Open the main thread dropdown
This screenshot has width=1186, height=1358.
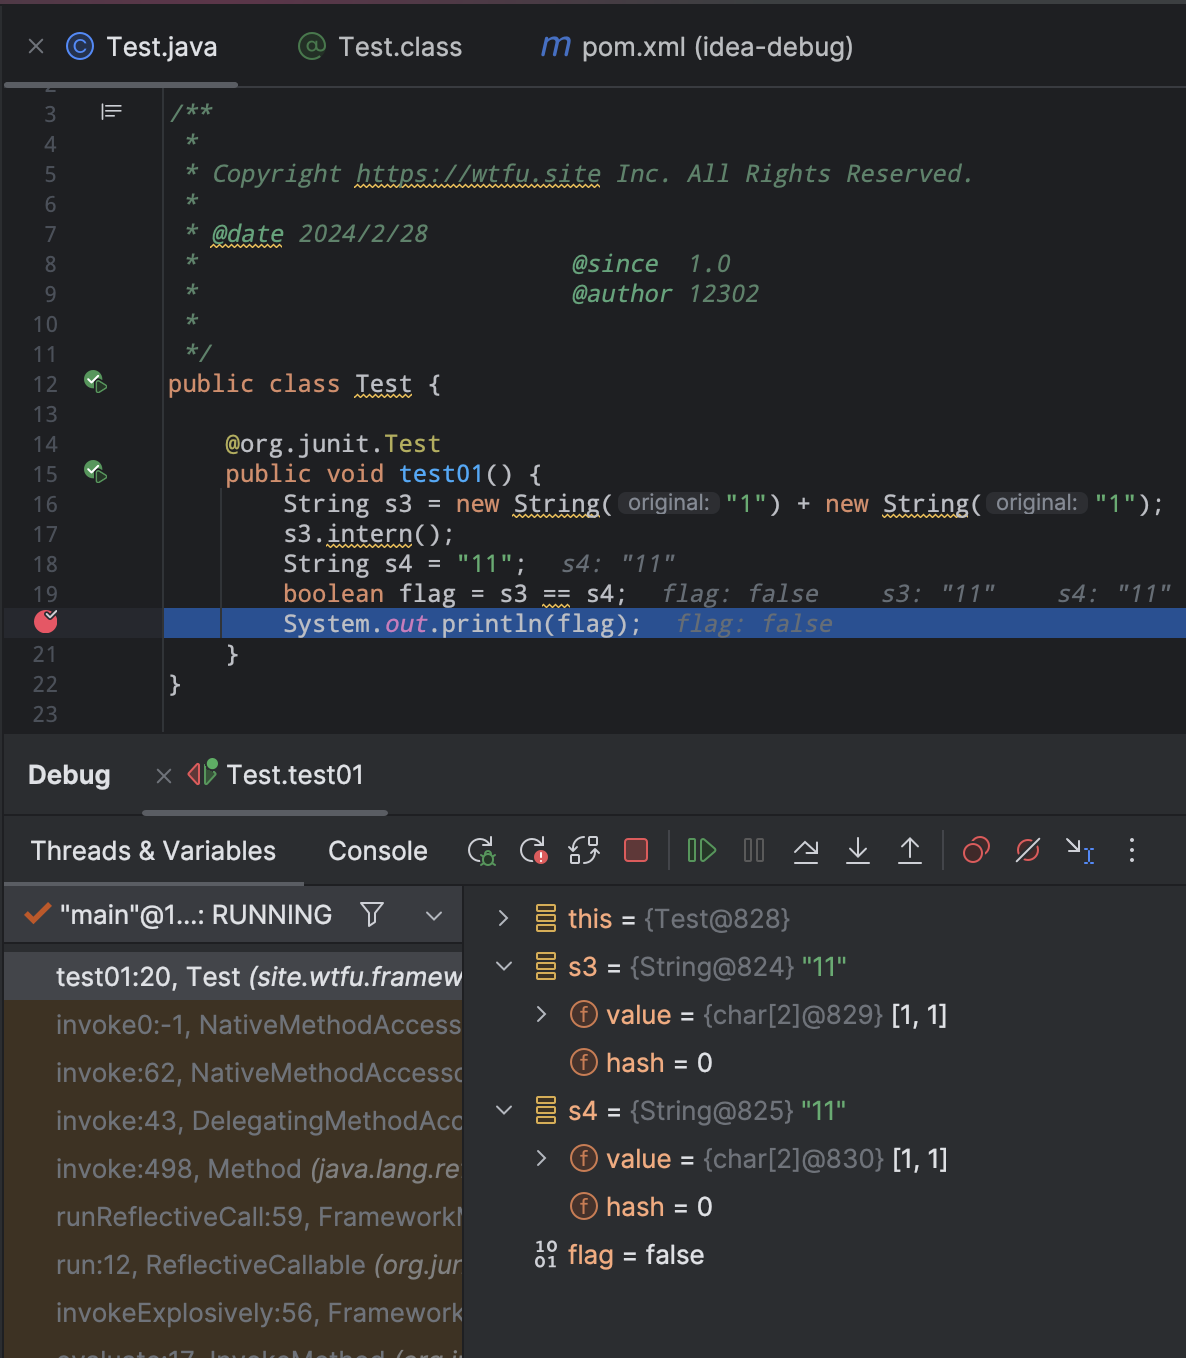pos(434,915)
